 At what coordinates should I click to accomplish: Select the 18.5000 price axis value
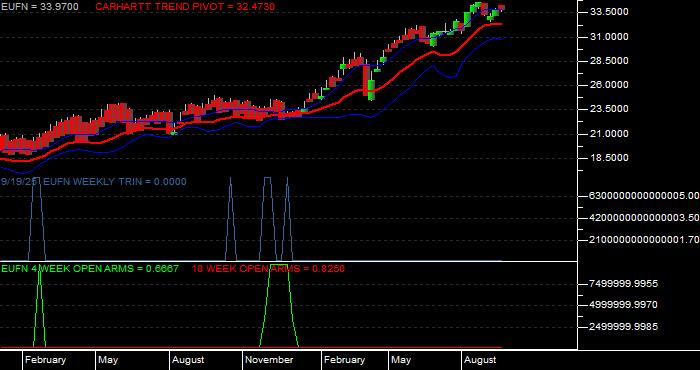[x=608, y=158]
